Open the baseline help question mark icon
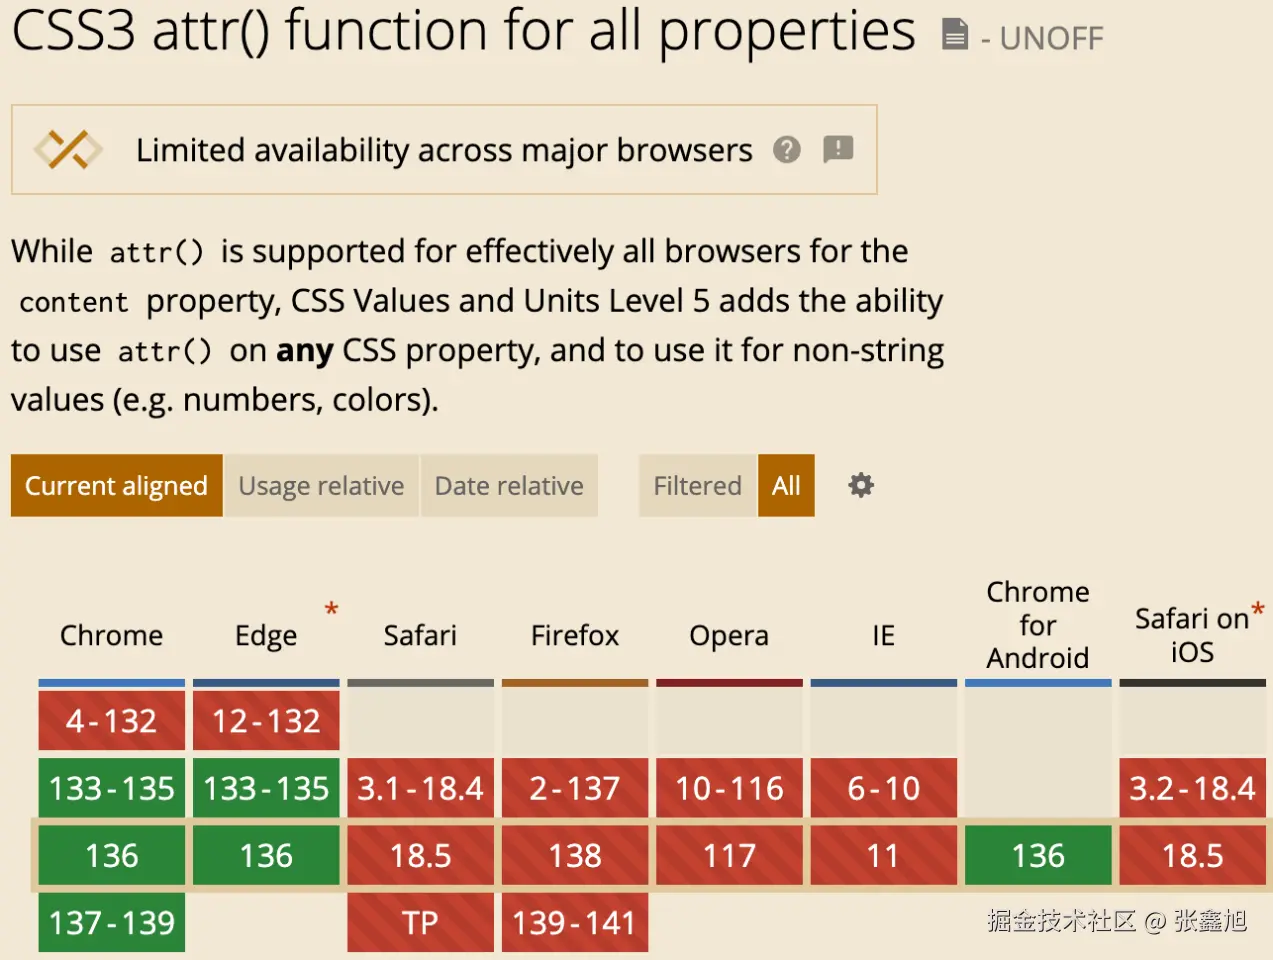 787,150
